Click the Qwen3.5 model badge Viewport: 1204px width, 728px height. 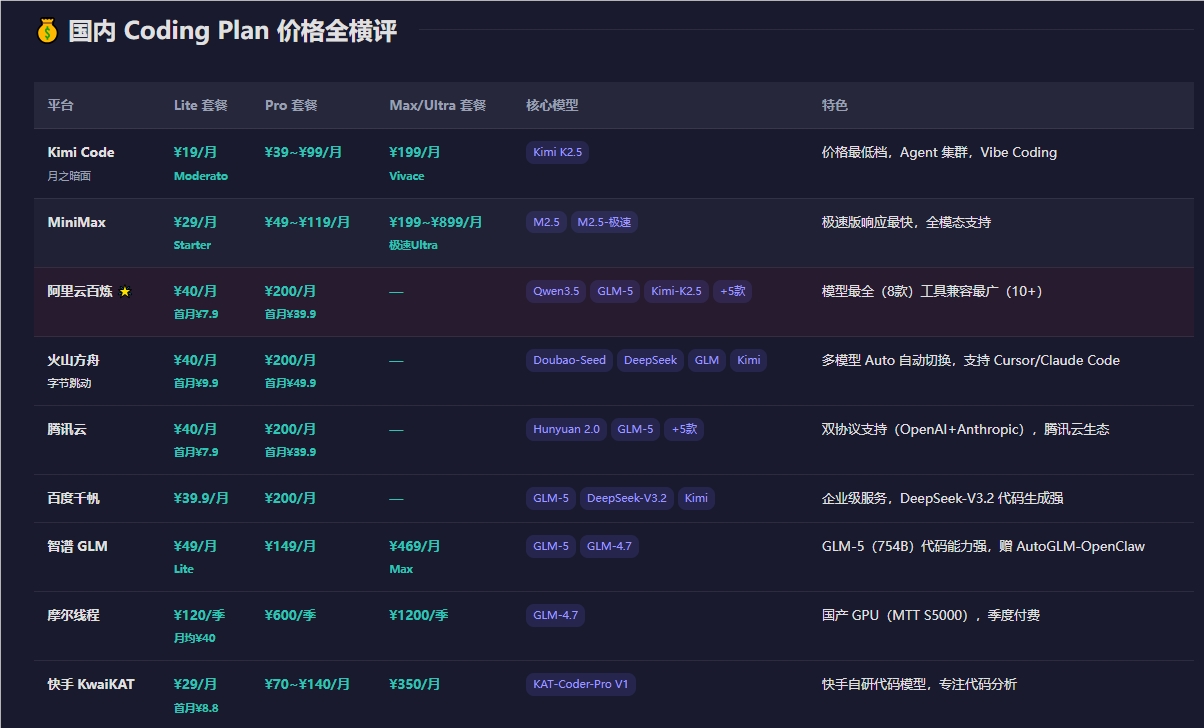(555, 291)
